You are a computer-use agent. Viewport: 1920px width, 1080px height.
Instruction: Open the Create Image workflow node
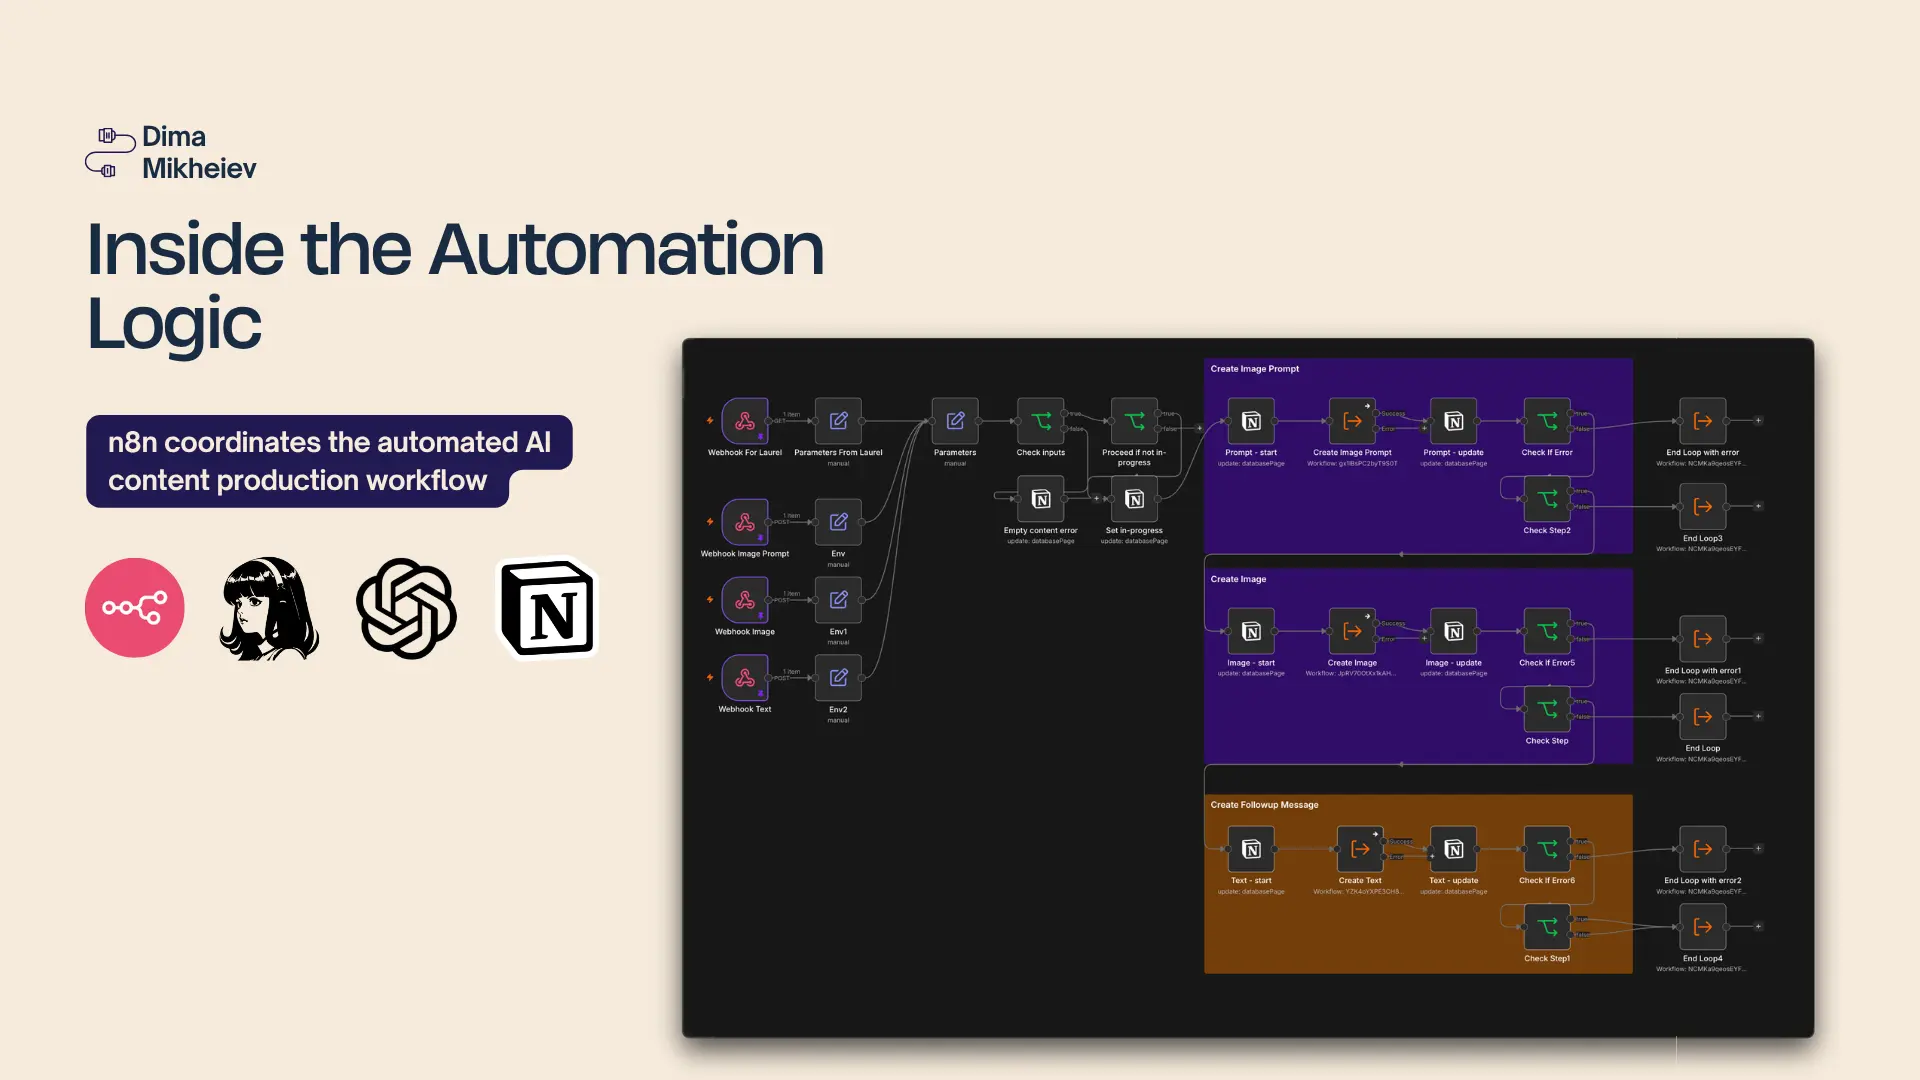(x=1352, y=631)
